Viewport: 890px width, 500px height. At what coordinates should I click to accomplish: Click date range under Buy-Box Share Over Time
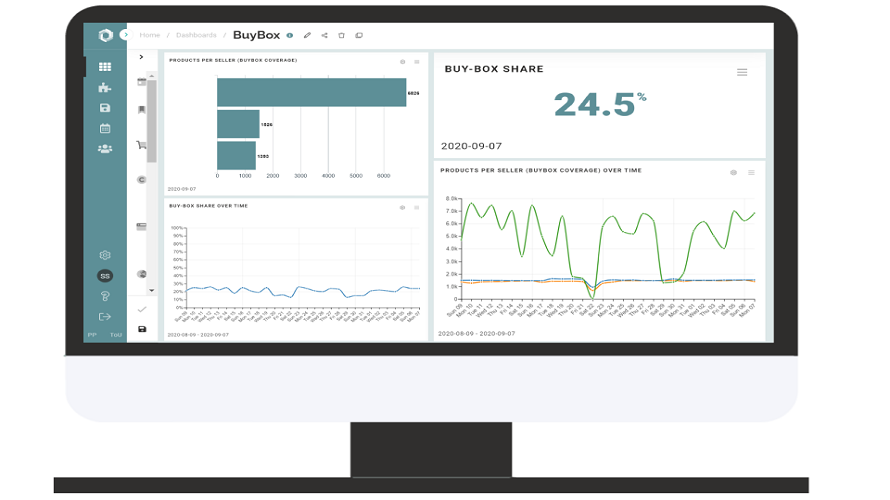198,335
